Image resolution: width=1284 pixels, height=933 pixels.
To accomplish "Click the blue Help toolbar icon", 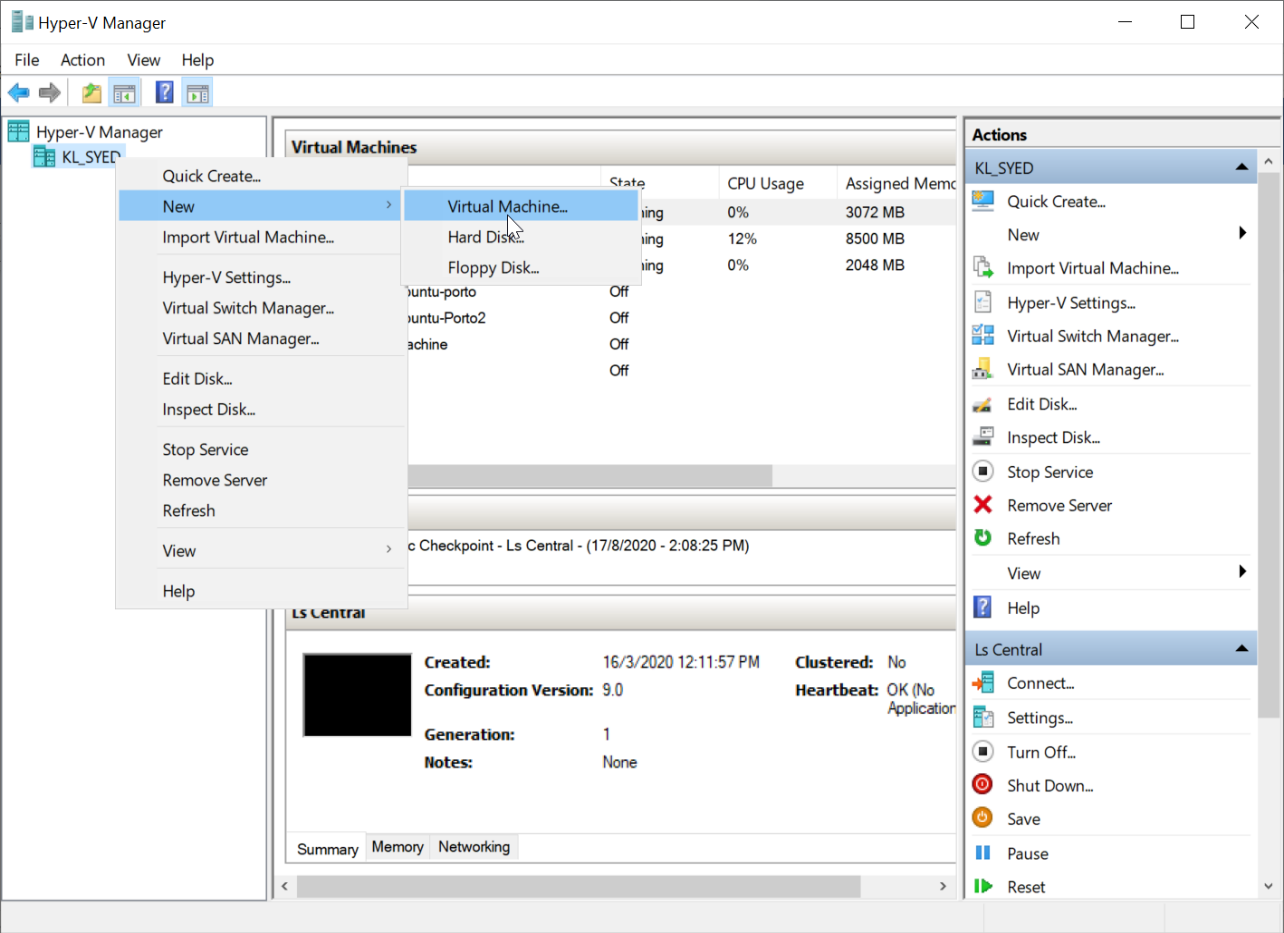I will pyautogui.click(x=165, y=93).
